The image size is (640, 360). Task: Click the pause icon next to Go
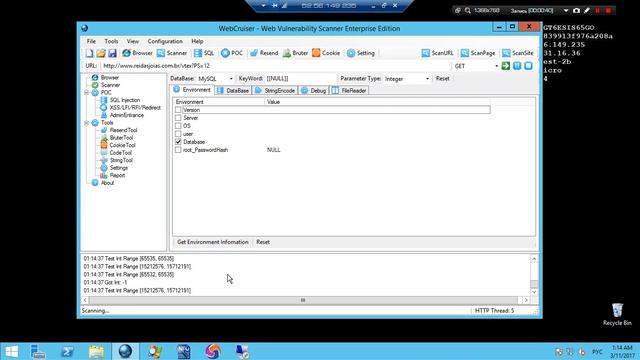pos(517,66)
